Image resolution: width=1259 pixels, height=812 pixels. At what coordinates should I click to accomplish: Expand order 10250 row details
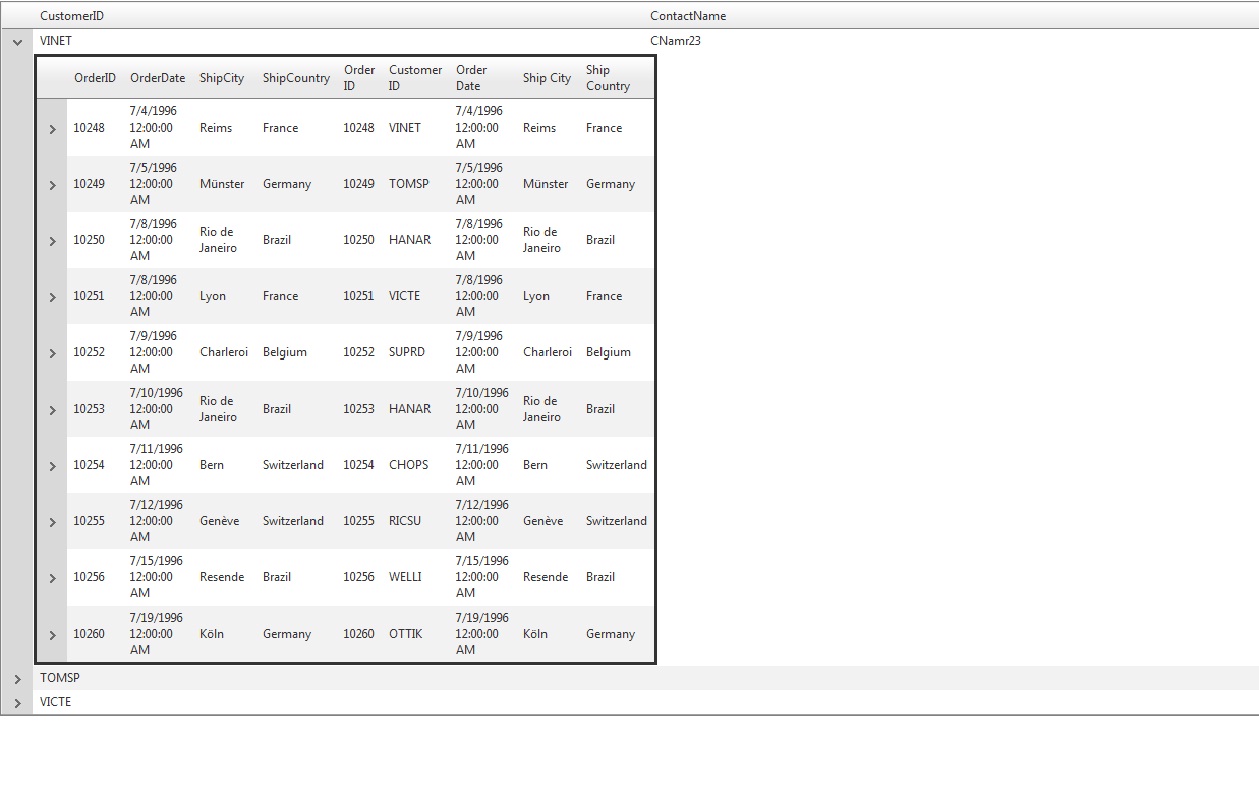pos(52,240)
